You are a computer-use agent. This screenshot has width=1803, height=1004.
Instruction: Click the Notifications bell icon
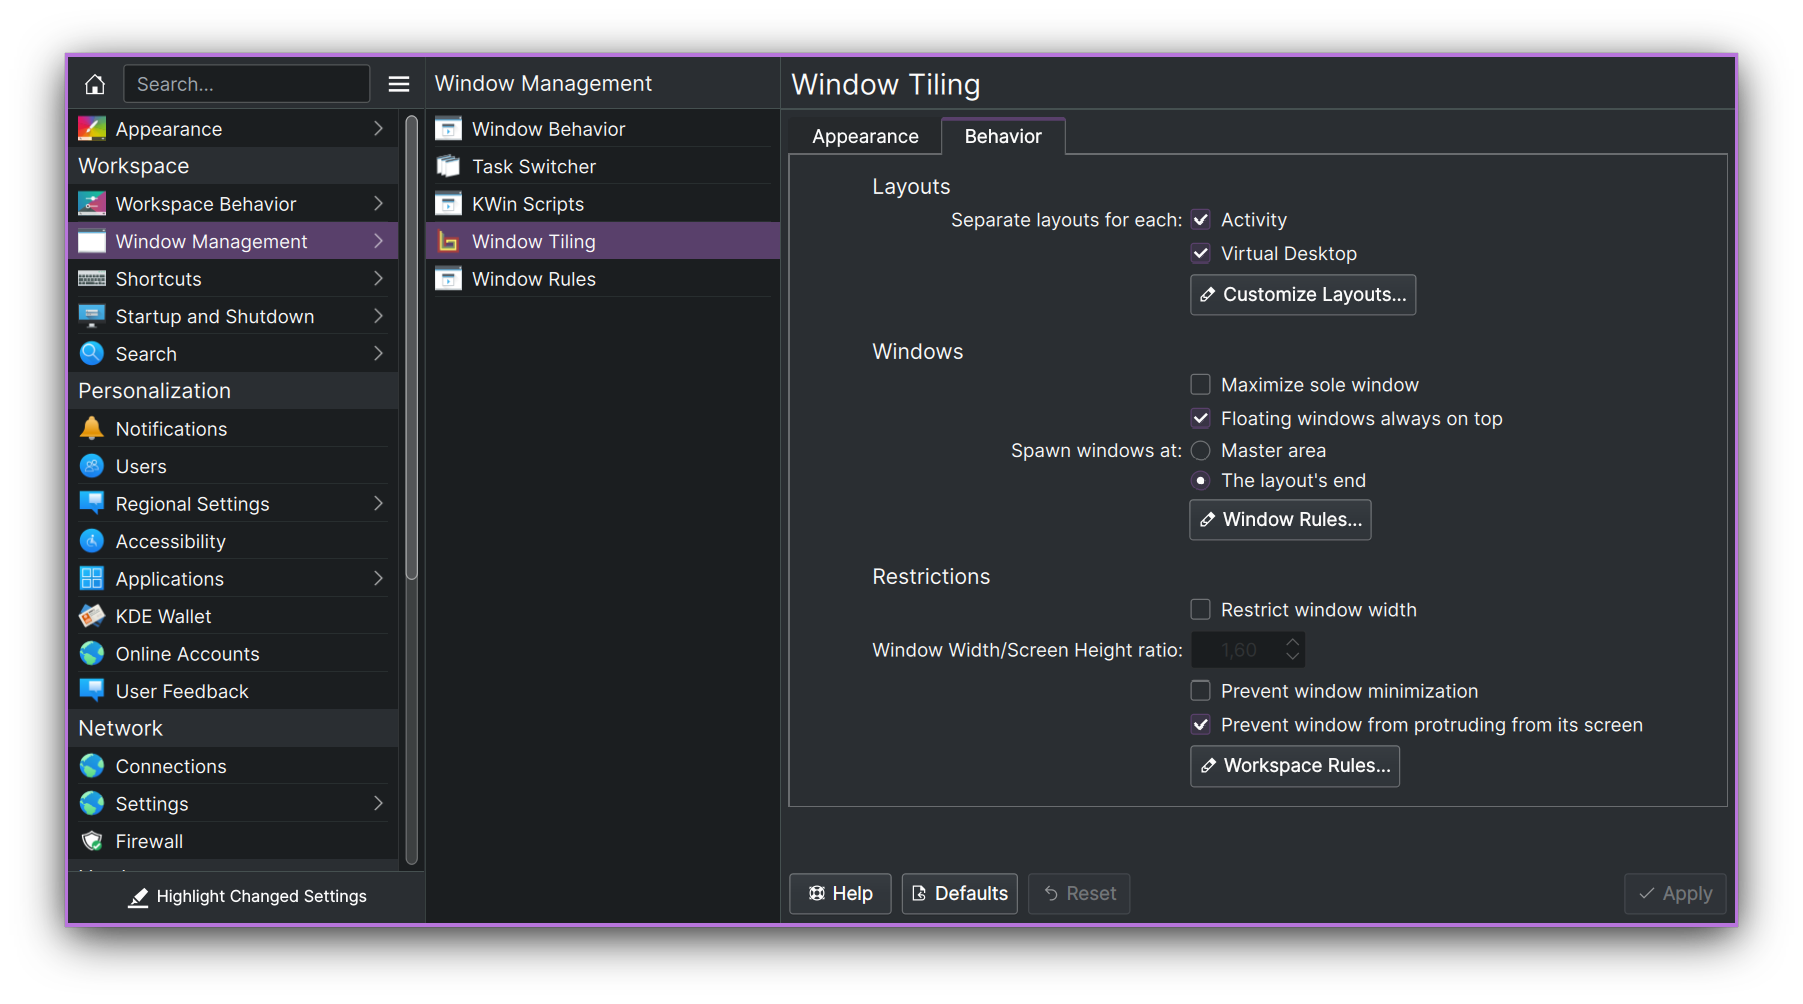click(x=92, y=429)
